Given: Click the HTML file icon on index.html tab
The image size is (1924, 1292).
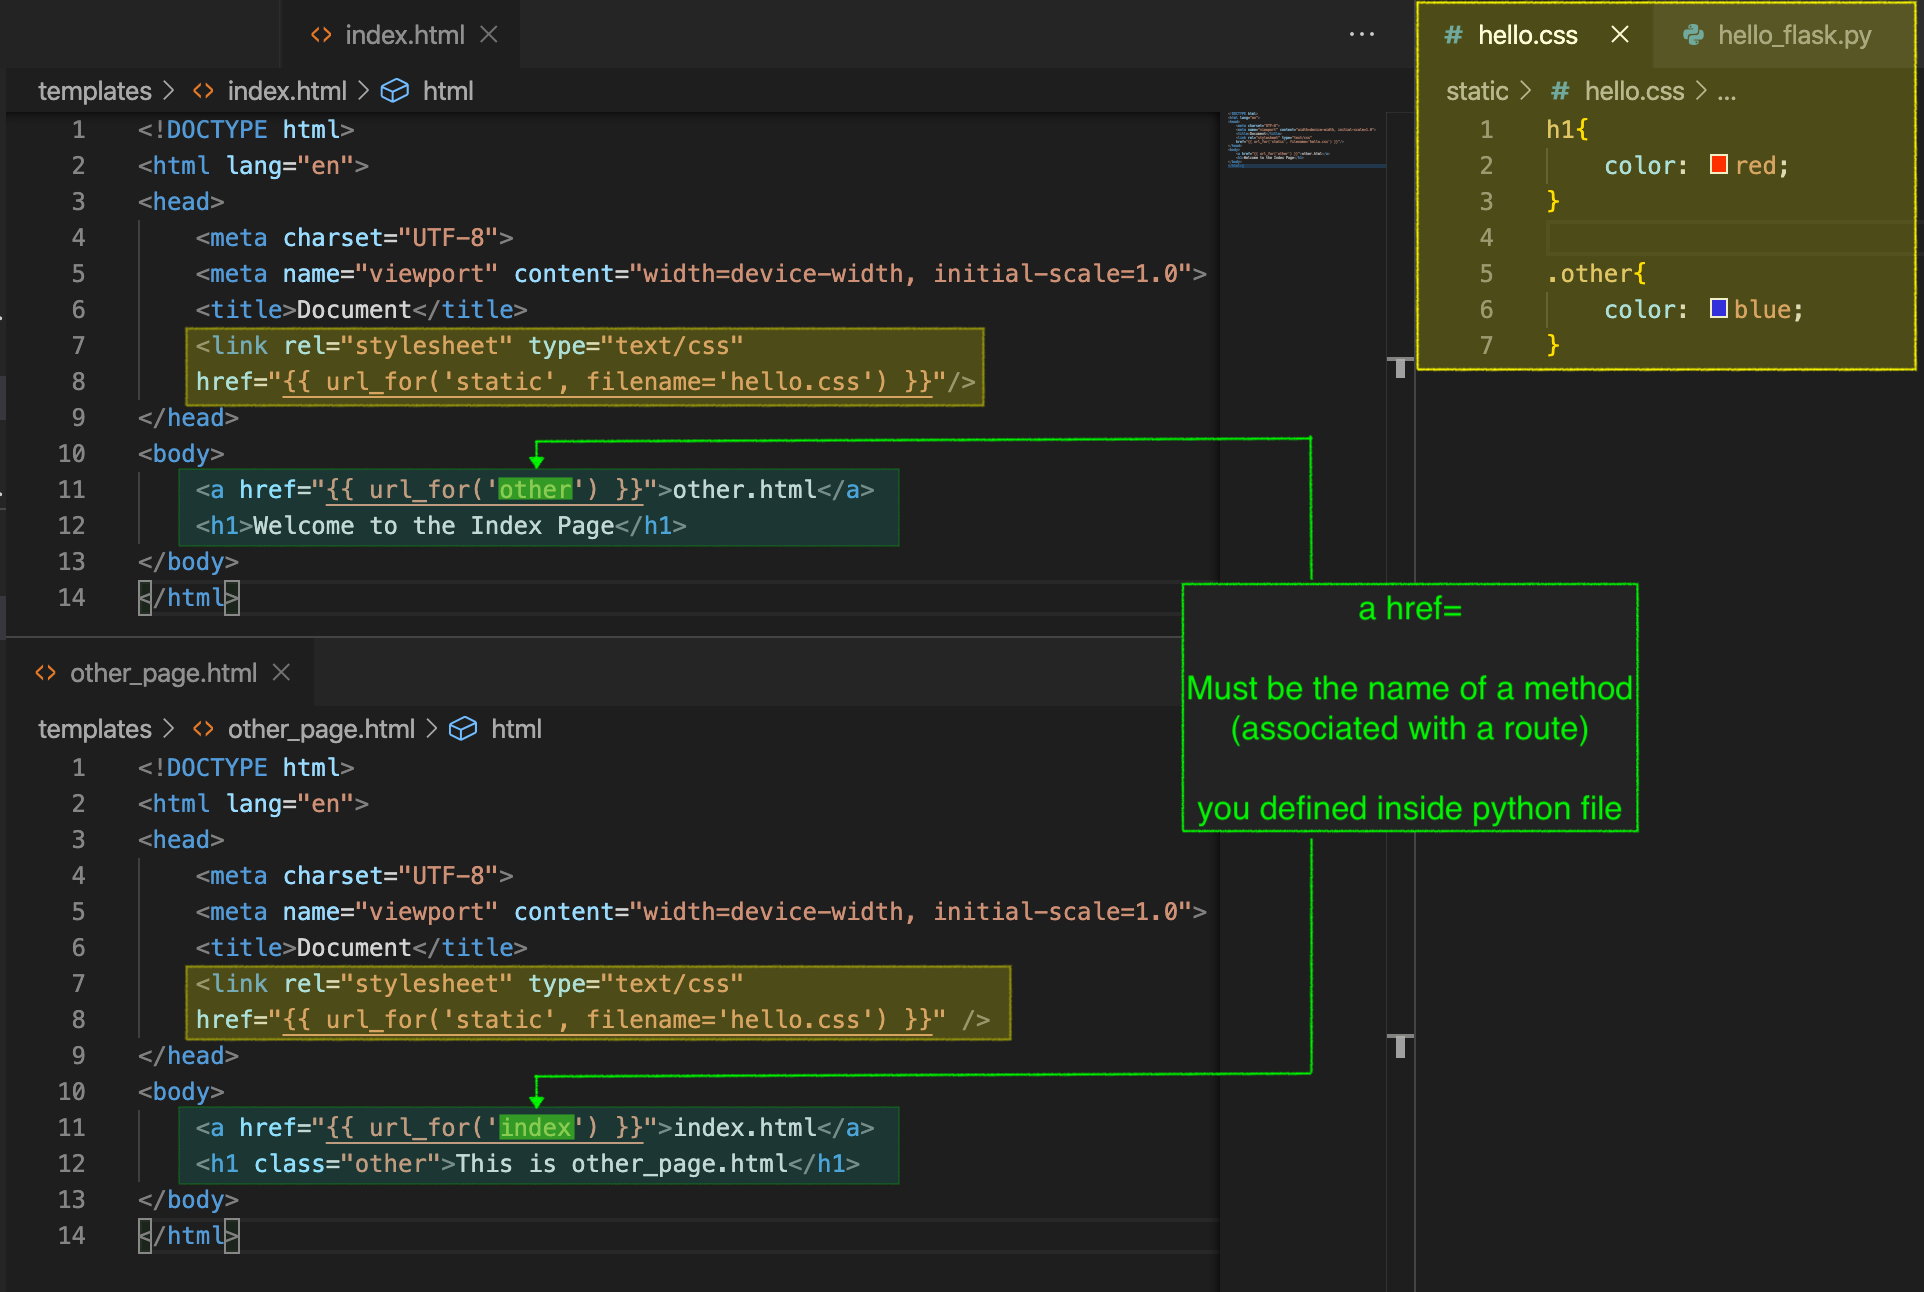Looking at the screenshot, I should coord(322,34).
